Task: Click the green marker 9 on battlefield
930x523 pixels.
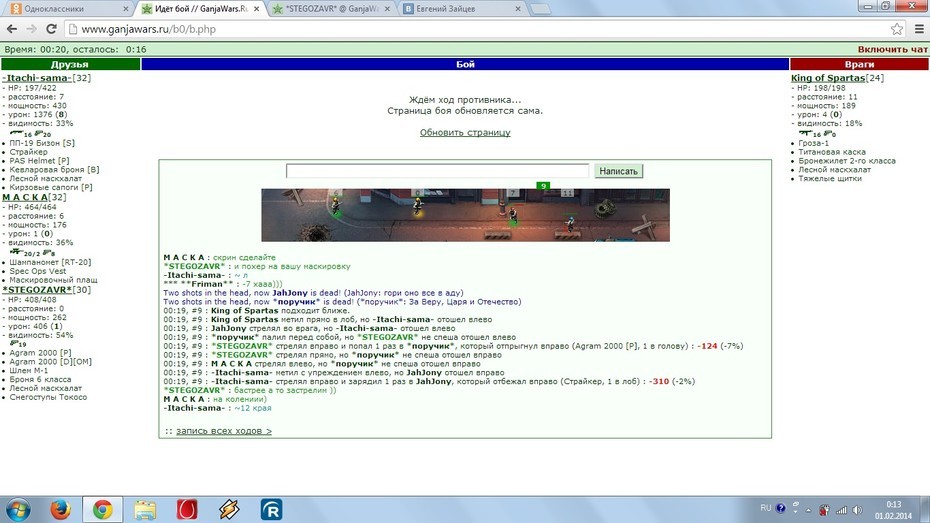Action: tap(543, 186)
